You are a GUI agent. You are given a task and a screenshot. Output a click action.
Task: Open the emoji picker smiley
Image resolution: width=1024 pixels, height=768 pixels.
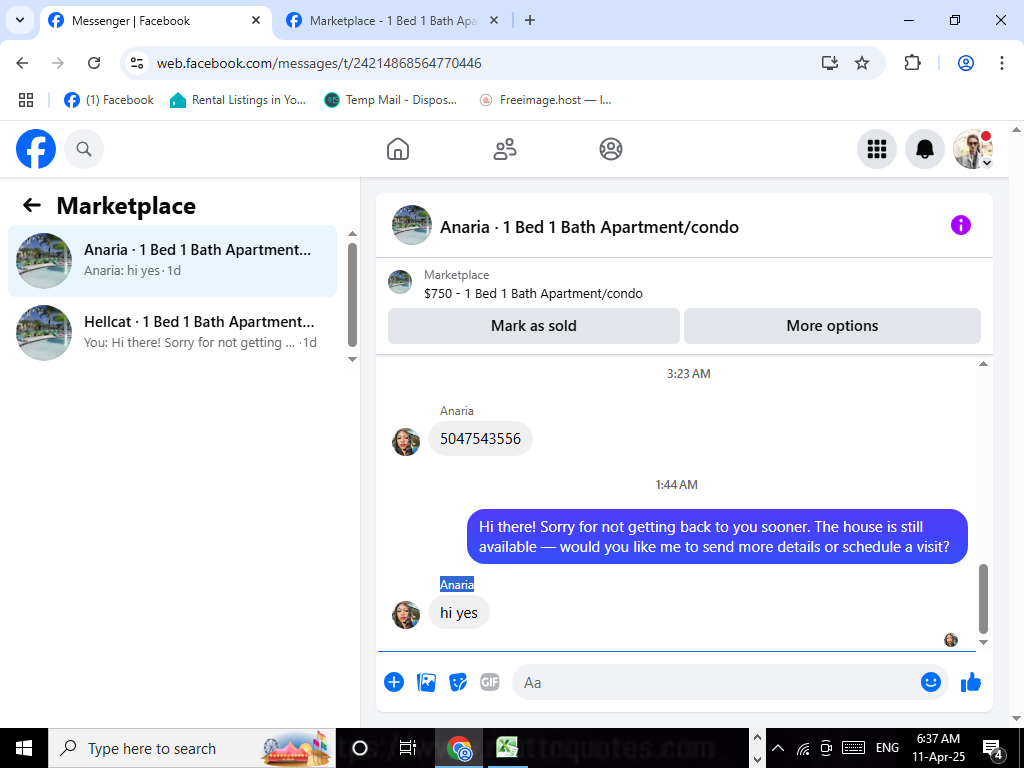click(931, 682)
